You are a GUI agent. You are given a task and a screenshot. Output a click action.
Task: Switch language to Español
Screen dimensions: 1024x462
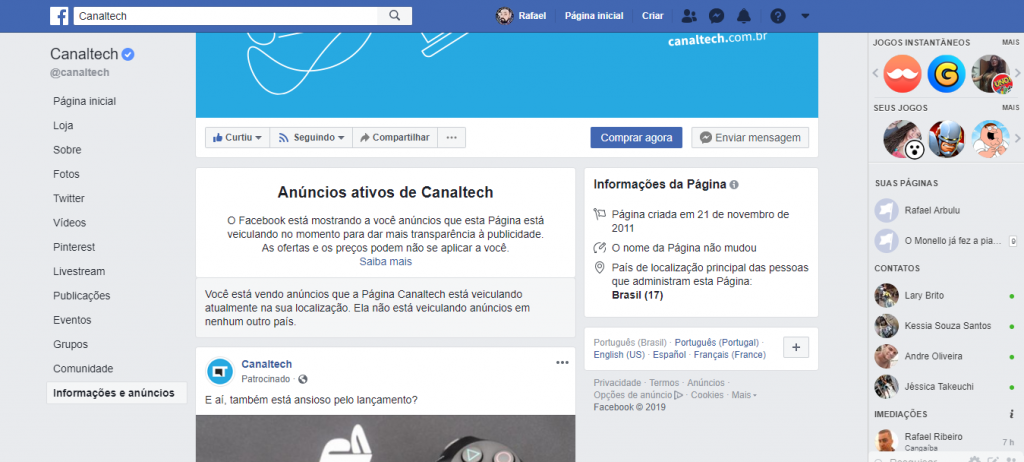[669, 355]
